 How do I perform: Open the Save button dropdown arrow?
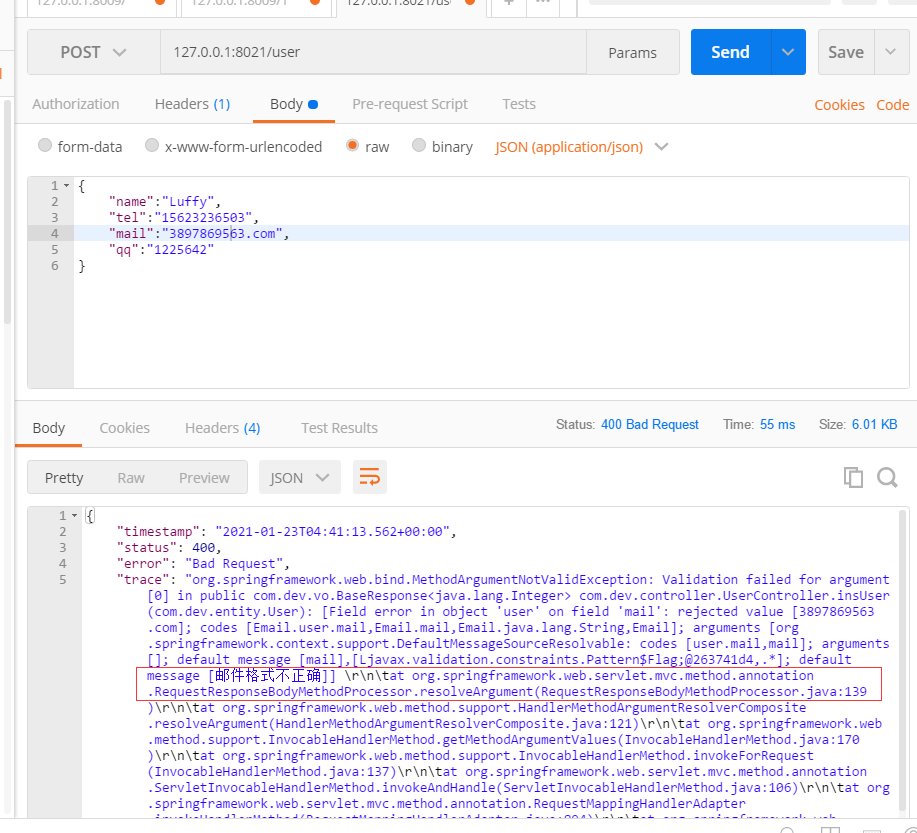click(x=891, y=52)
